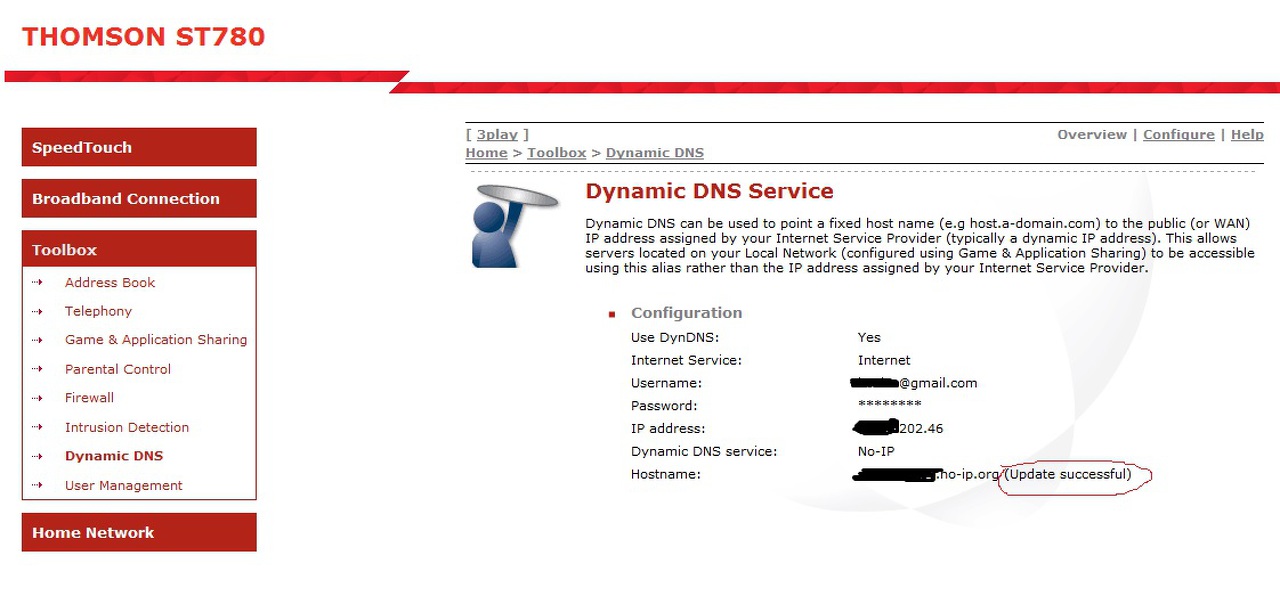Go to Home breadcrumb
The image size is (1280, 596).
point(486,153)
